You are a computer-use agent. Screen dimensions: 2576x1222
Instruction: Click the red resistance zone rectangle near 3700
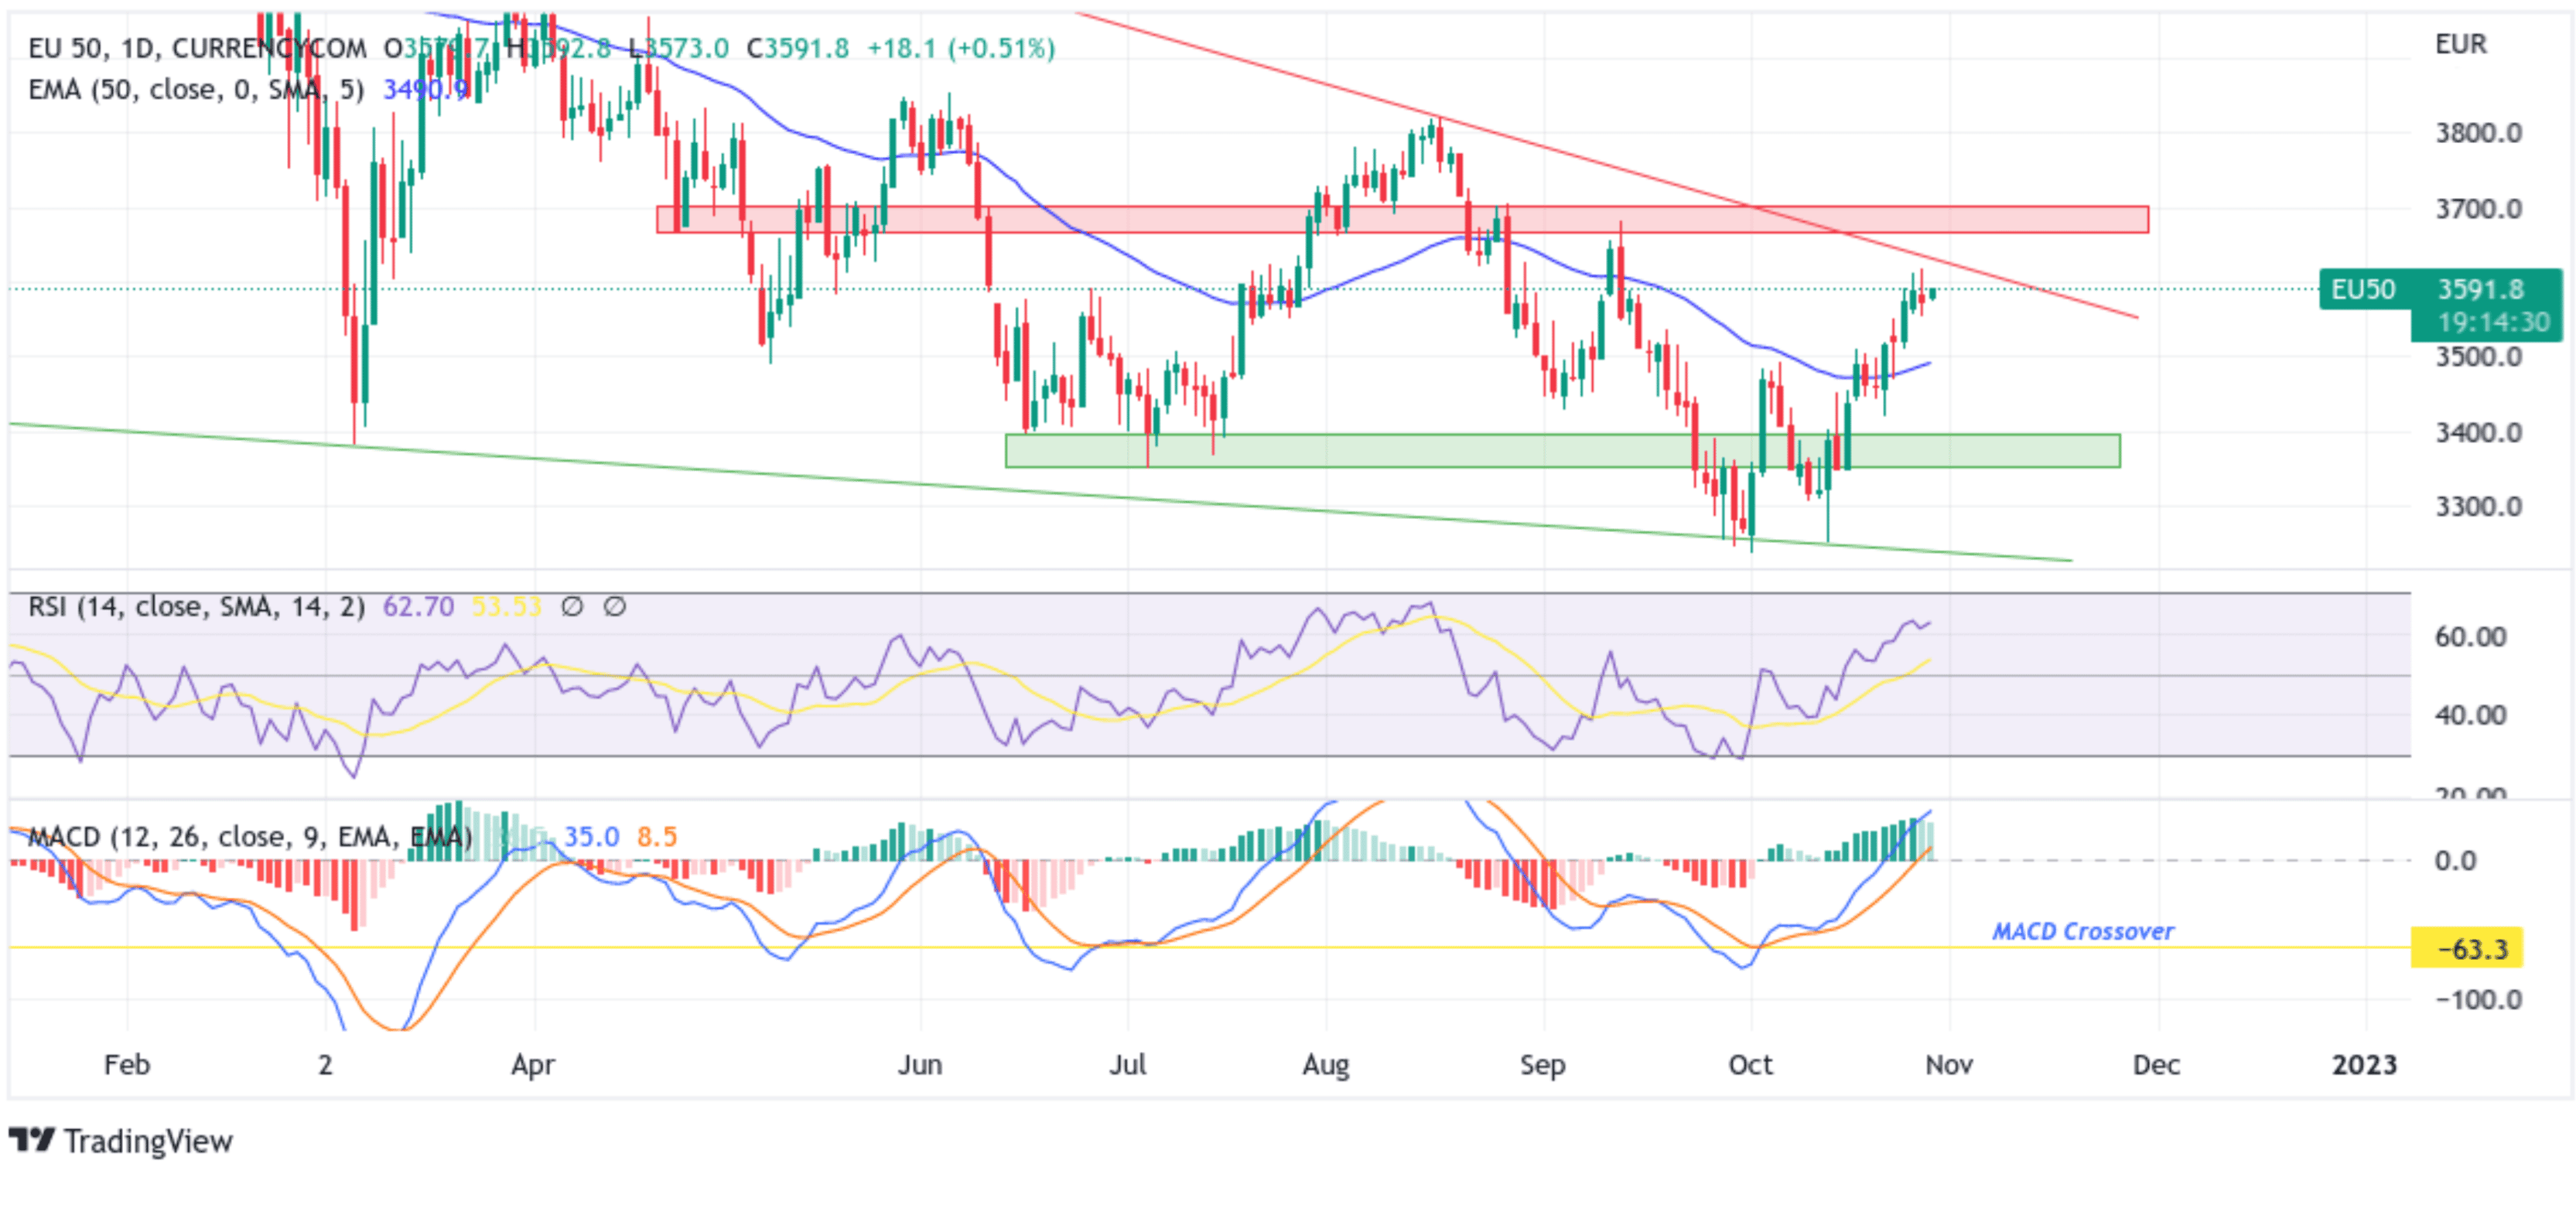(1402, 220)
